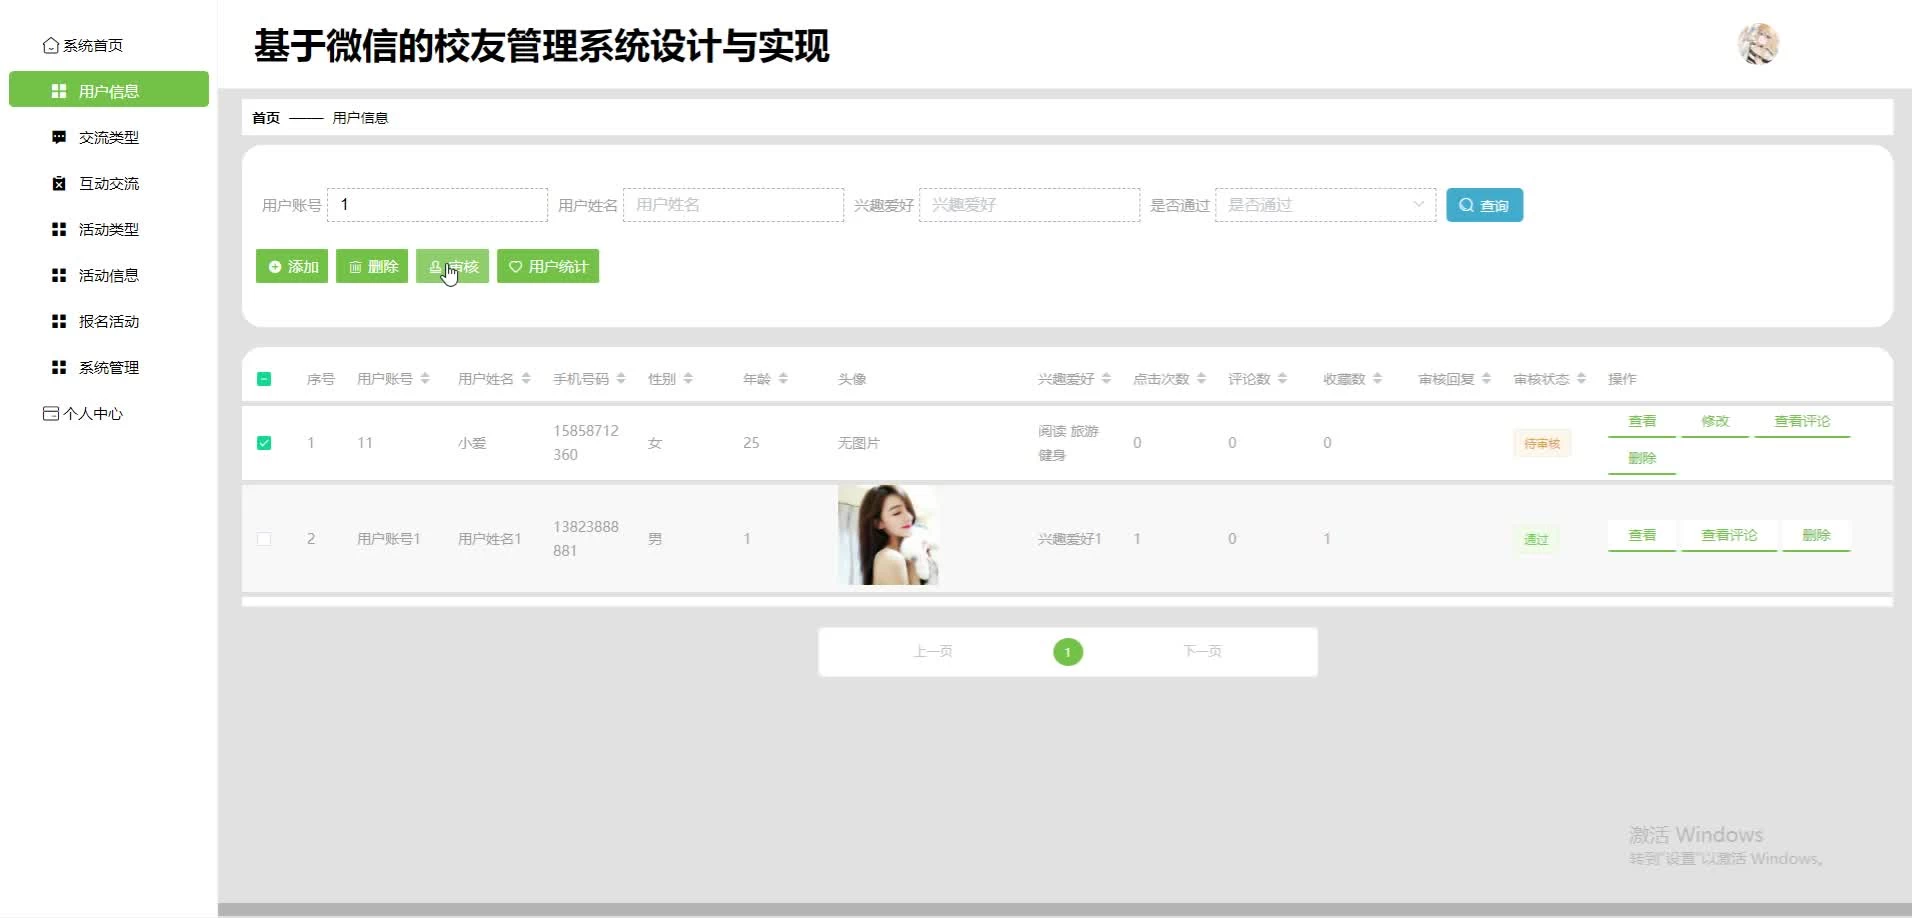Viewport: 1912px width, 918px height.
Task: Click the 无图片 cell in 小爱's row
Action: pyautogui.click(x=858, y=443)
